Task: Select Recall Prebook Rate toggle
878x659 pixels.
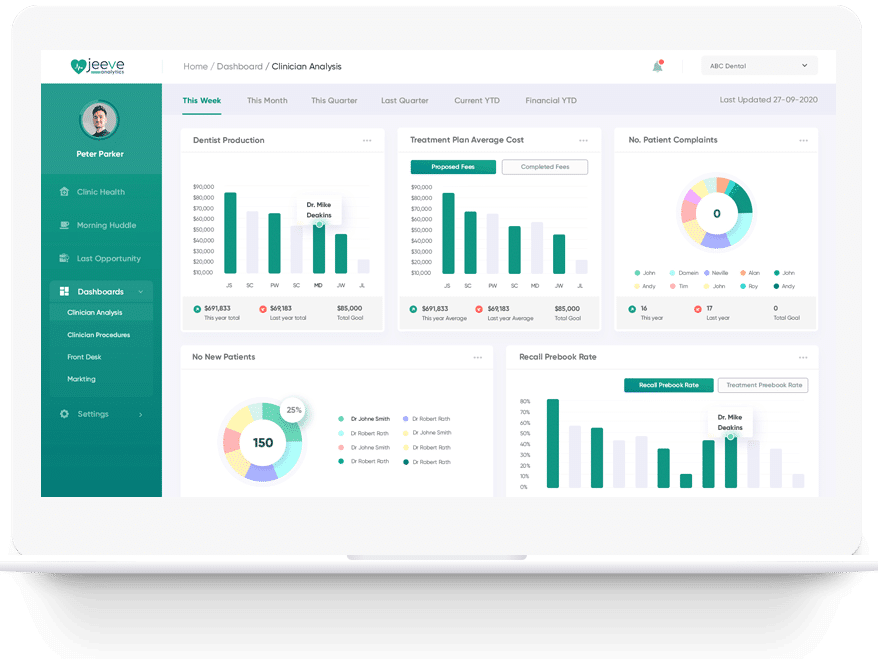Action: [669, 385]
